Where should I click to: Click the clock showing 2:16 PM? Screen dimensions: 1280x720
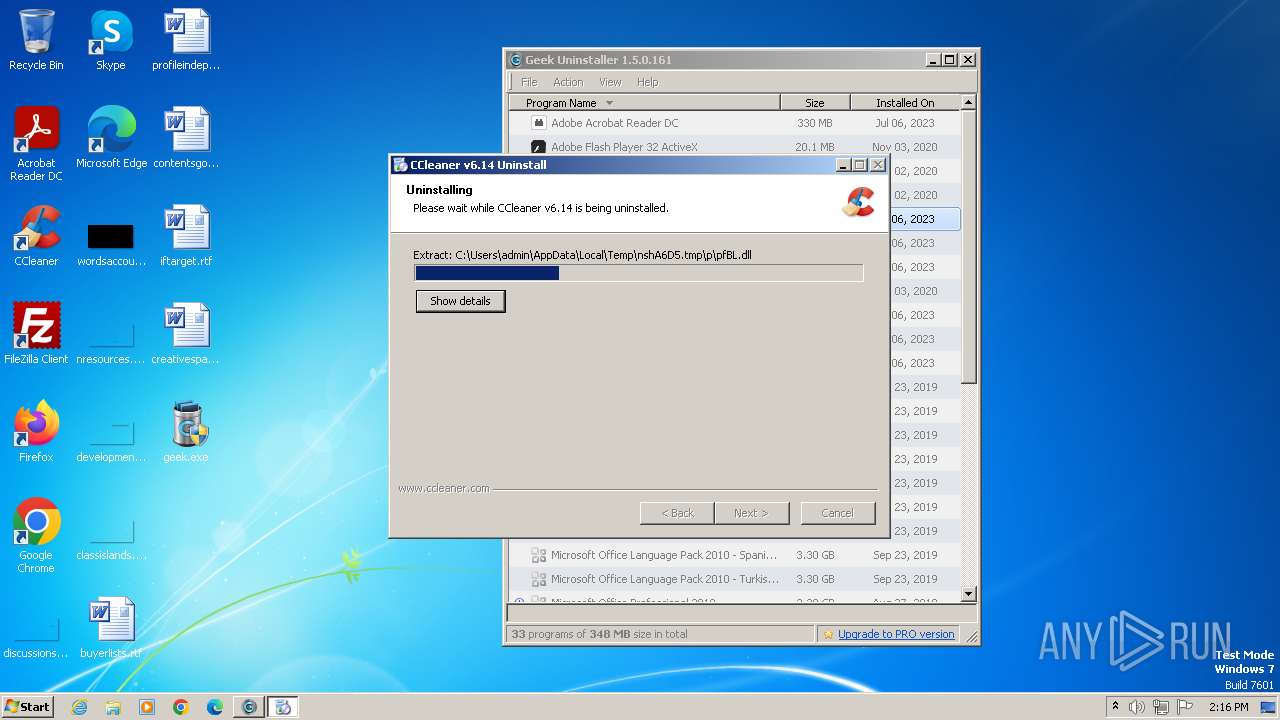(x=1228, y=707)
